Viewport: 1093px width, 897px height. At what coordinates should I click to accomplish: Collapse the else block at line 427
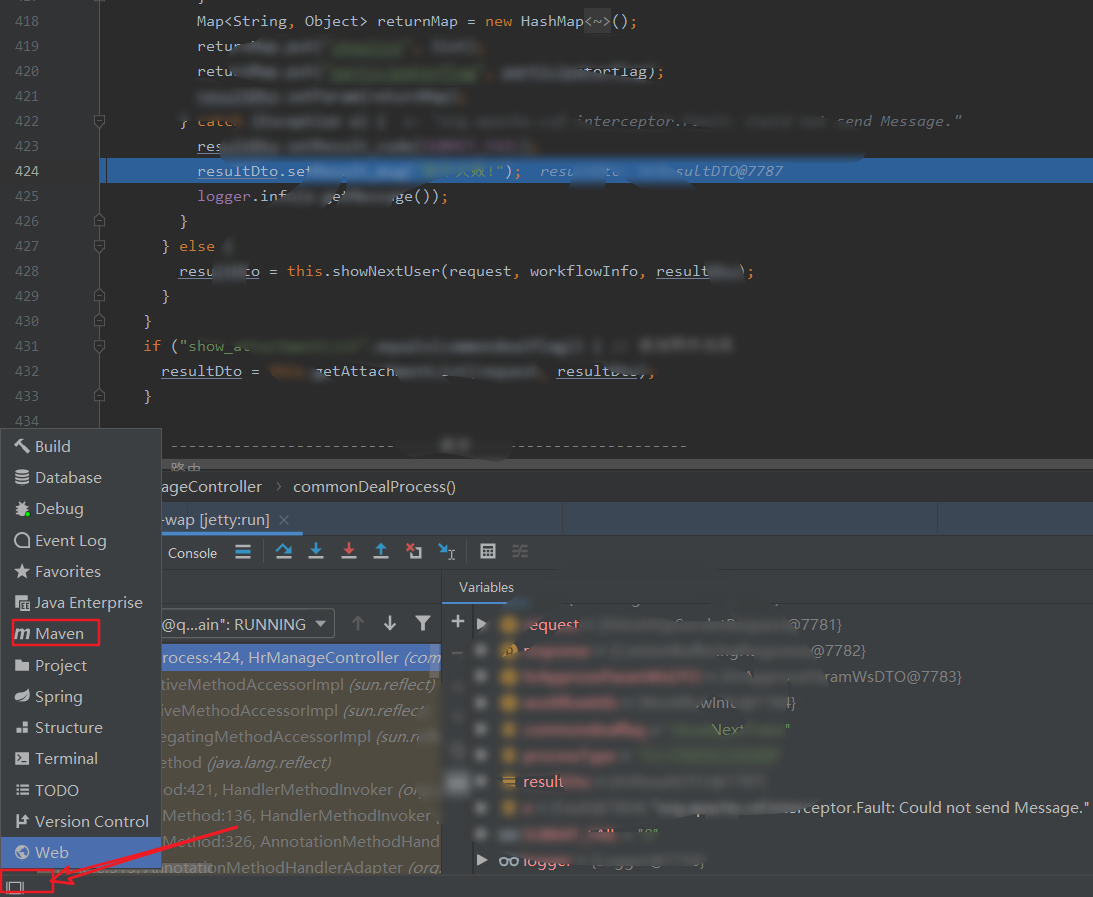(99, 246)
